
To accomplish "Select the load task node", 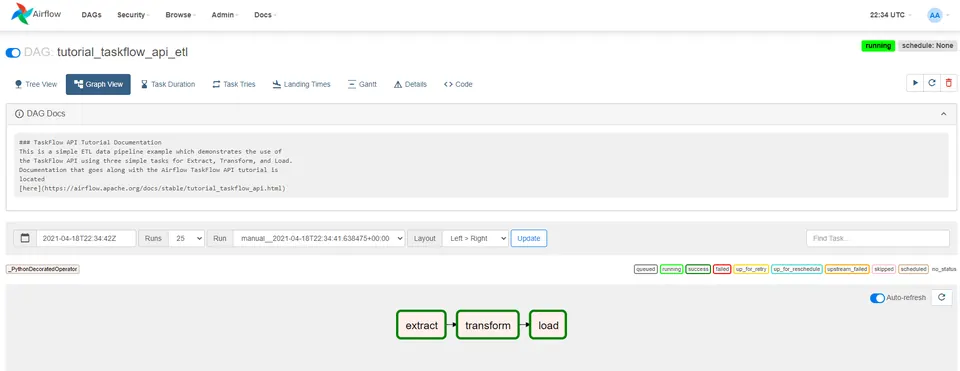I will click(x=548, y=325).
